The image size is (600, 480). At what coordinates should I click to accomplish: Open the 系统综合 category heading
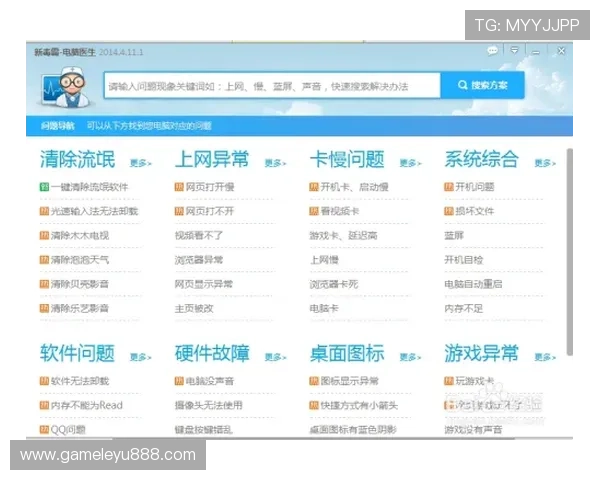tap(482, 159)
